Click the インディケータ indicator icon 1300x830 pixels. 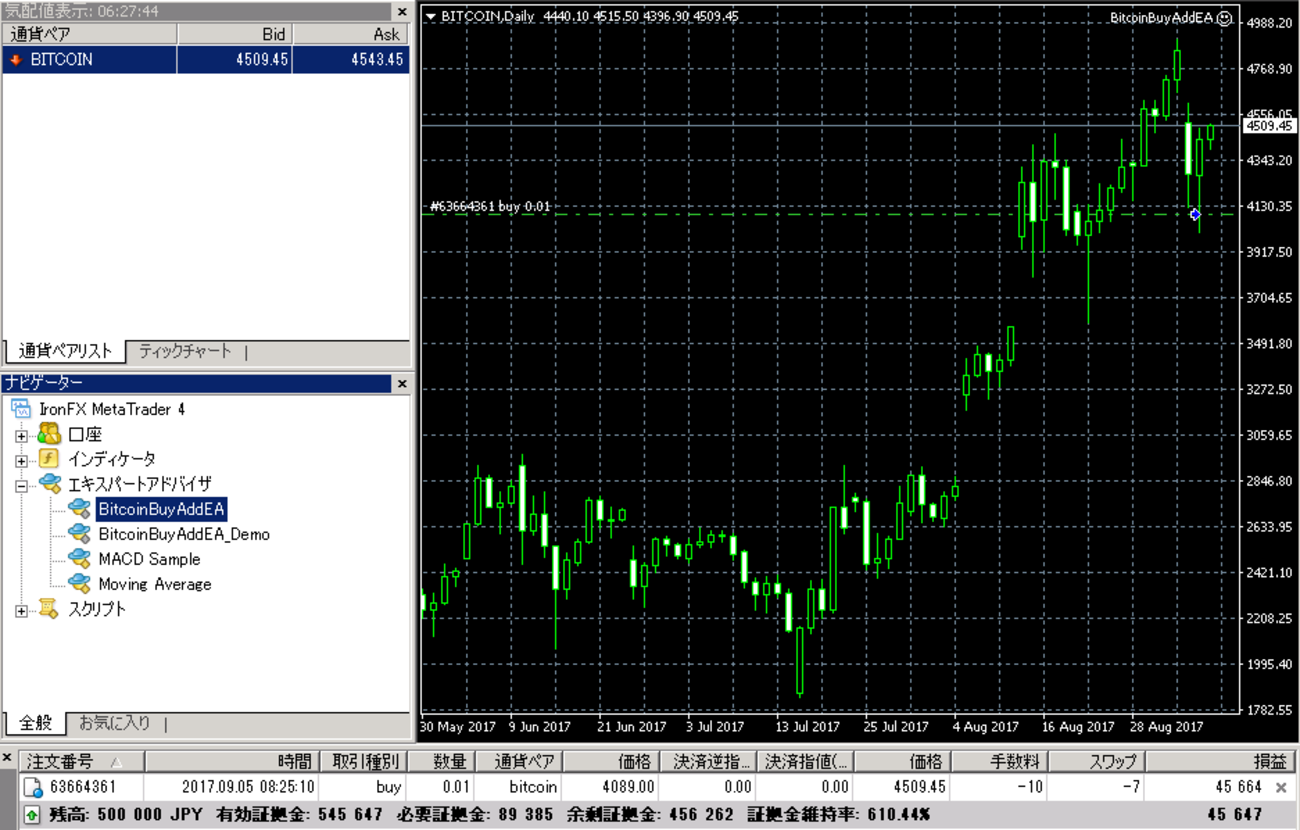(x=49, y=459)
